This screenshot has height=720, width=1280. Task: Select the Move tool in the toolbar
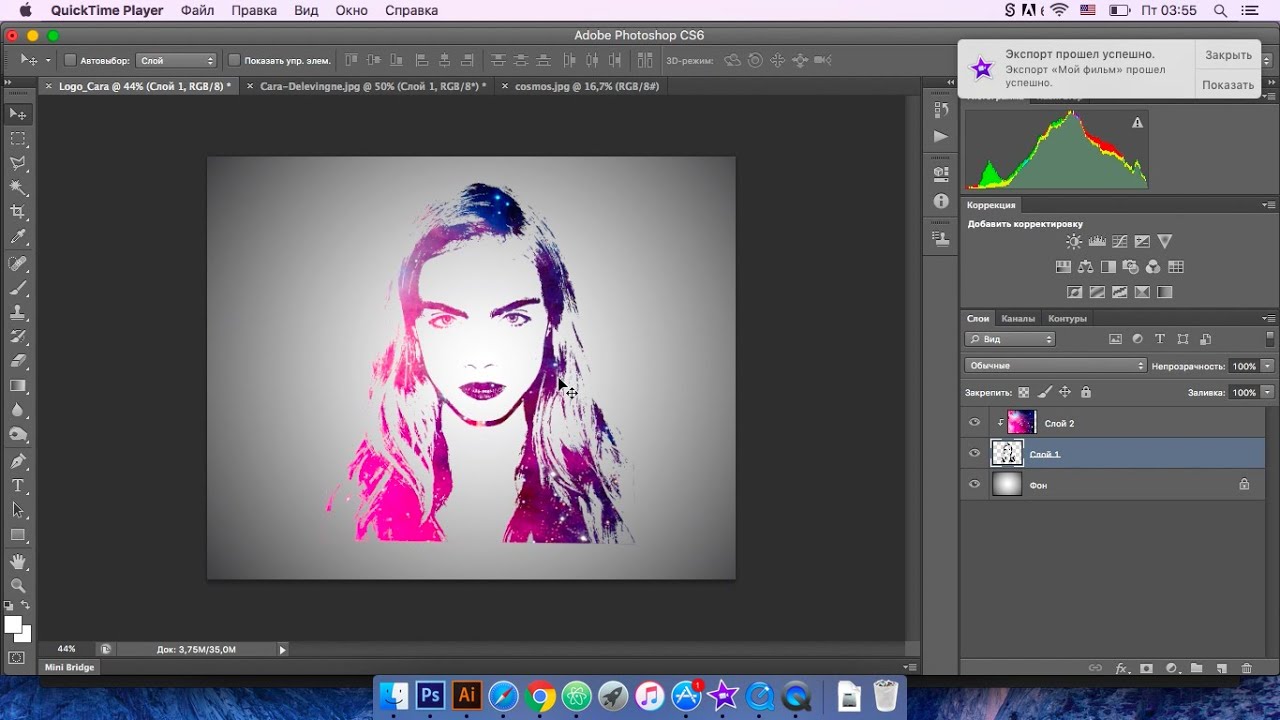pyautogui.click(x=18, y=114)
